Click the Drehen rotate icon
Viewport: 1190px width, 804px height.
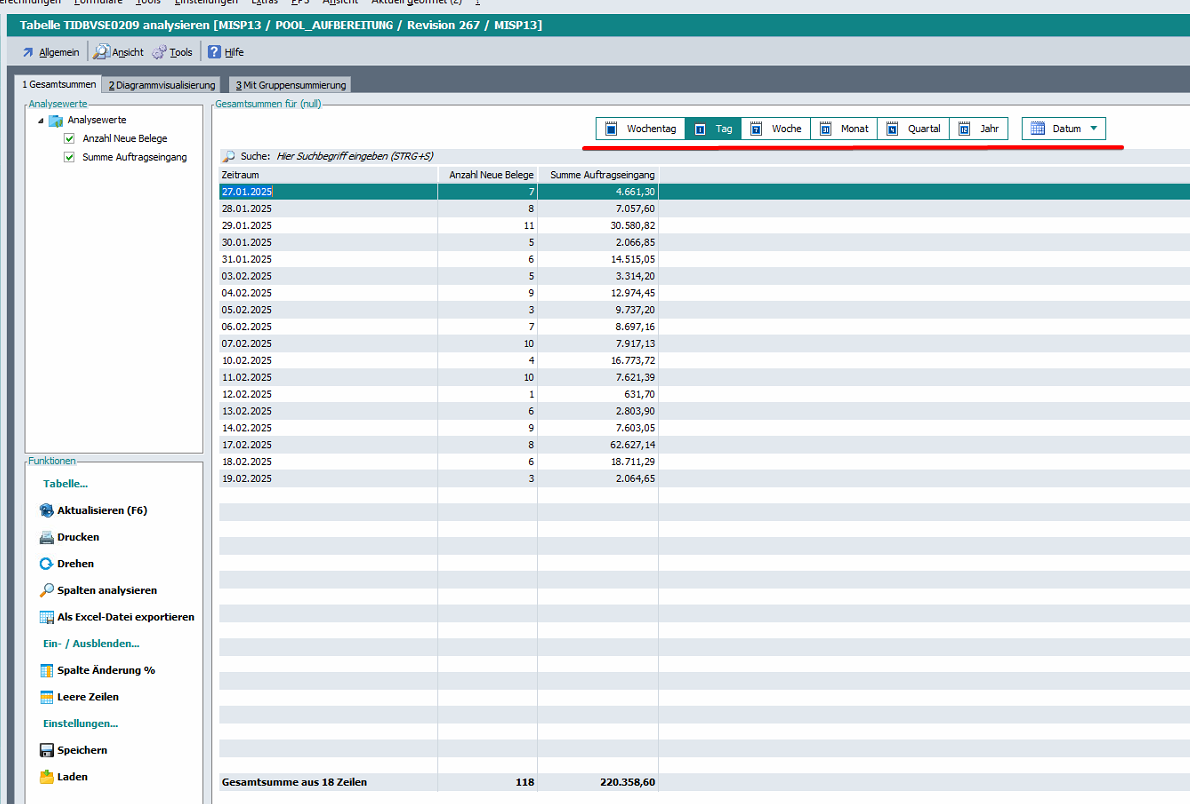point(47,564)
